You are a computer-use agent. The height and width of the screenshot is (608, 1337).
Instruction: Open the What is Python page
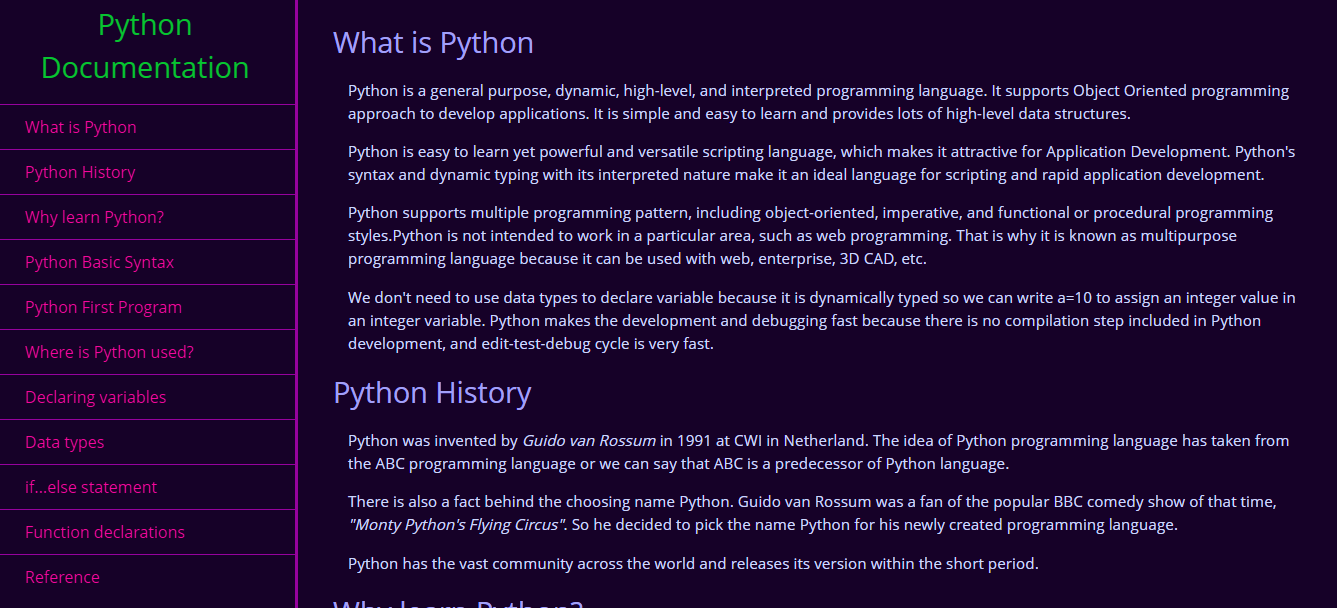pos(80,127)
